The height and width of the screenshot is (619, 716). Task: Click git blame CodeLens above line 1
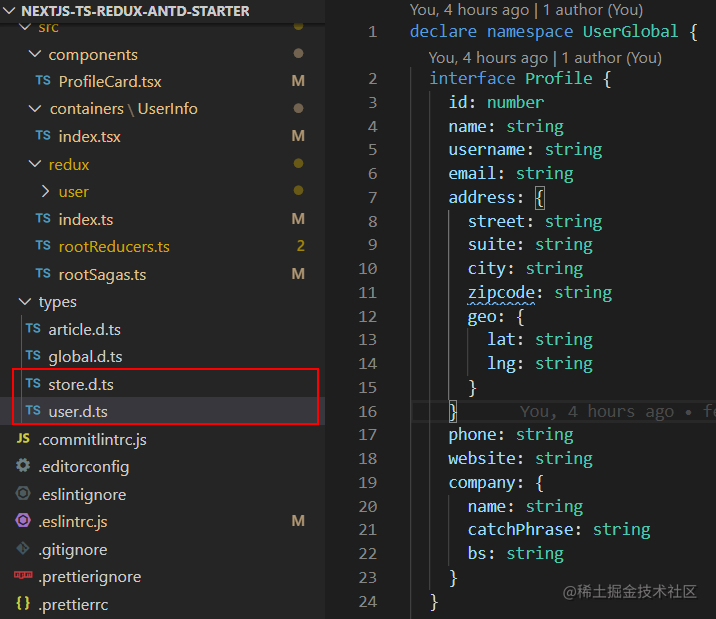click(x=526, y=10)
